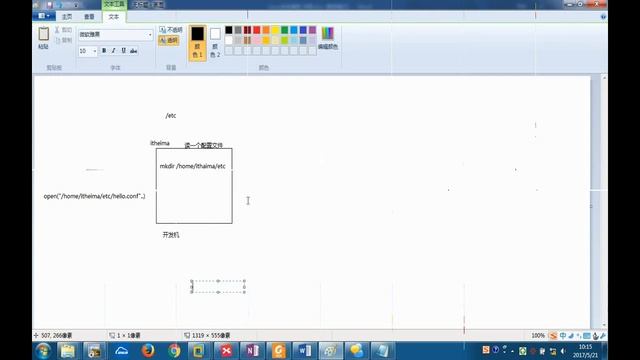
Task: Click the Save icon in title bar
Action: (x=49, y=5)
